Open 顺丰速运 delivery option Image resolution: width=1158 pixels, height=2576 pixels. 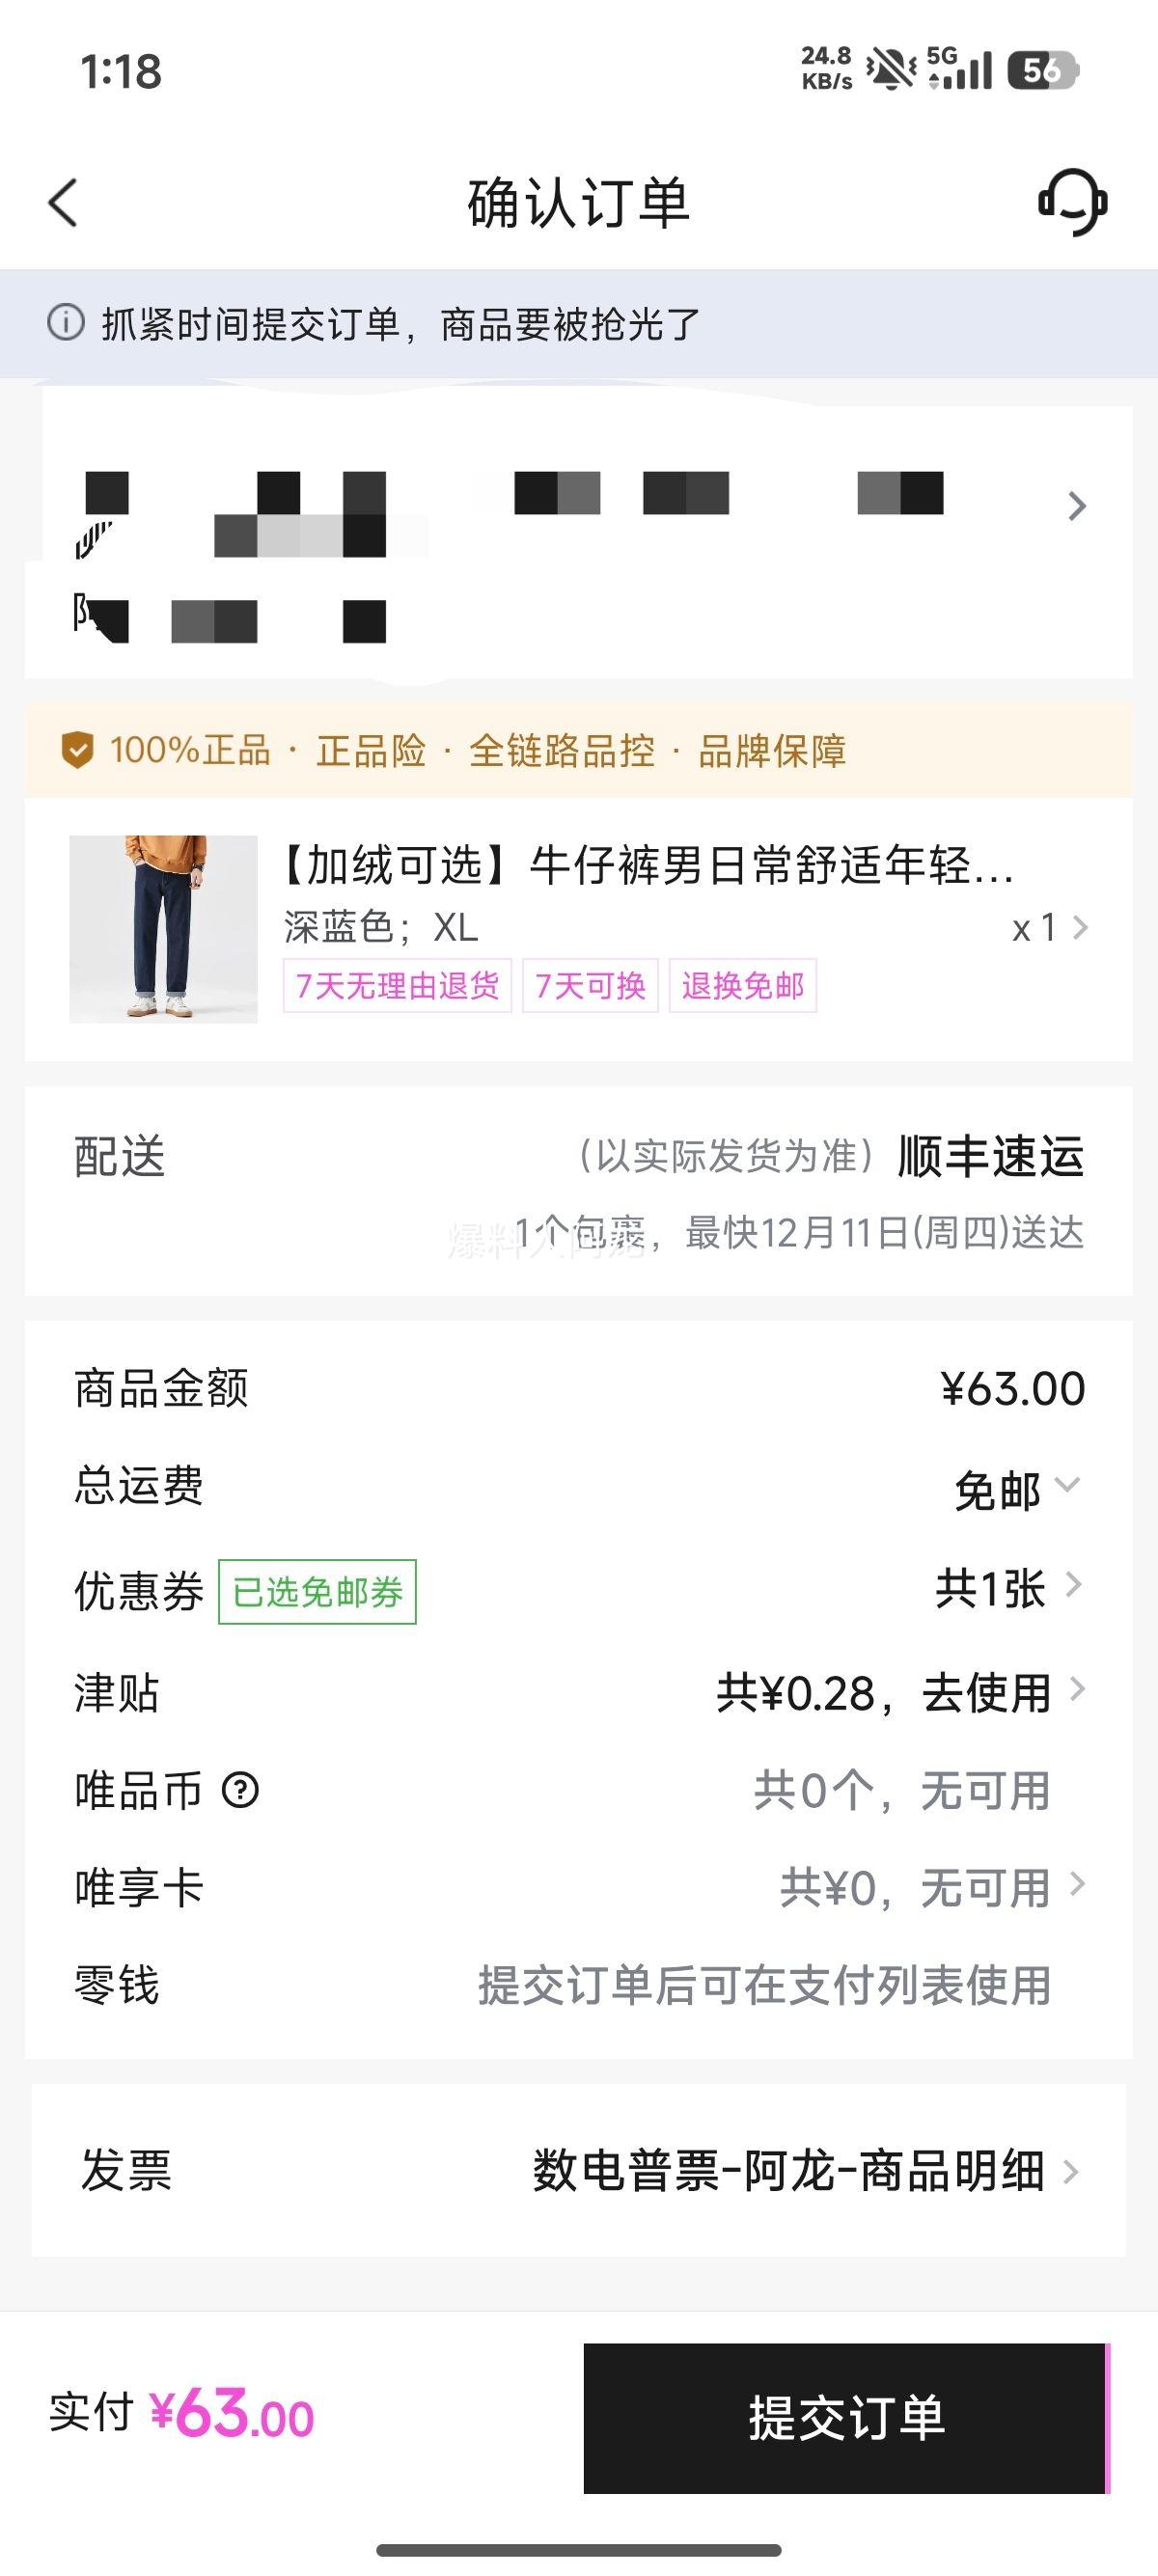point(989,1156)
